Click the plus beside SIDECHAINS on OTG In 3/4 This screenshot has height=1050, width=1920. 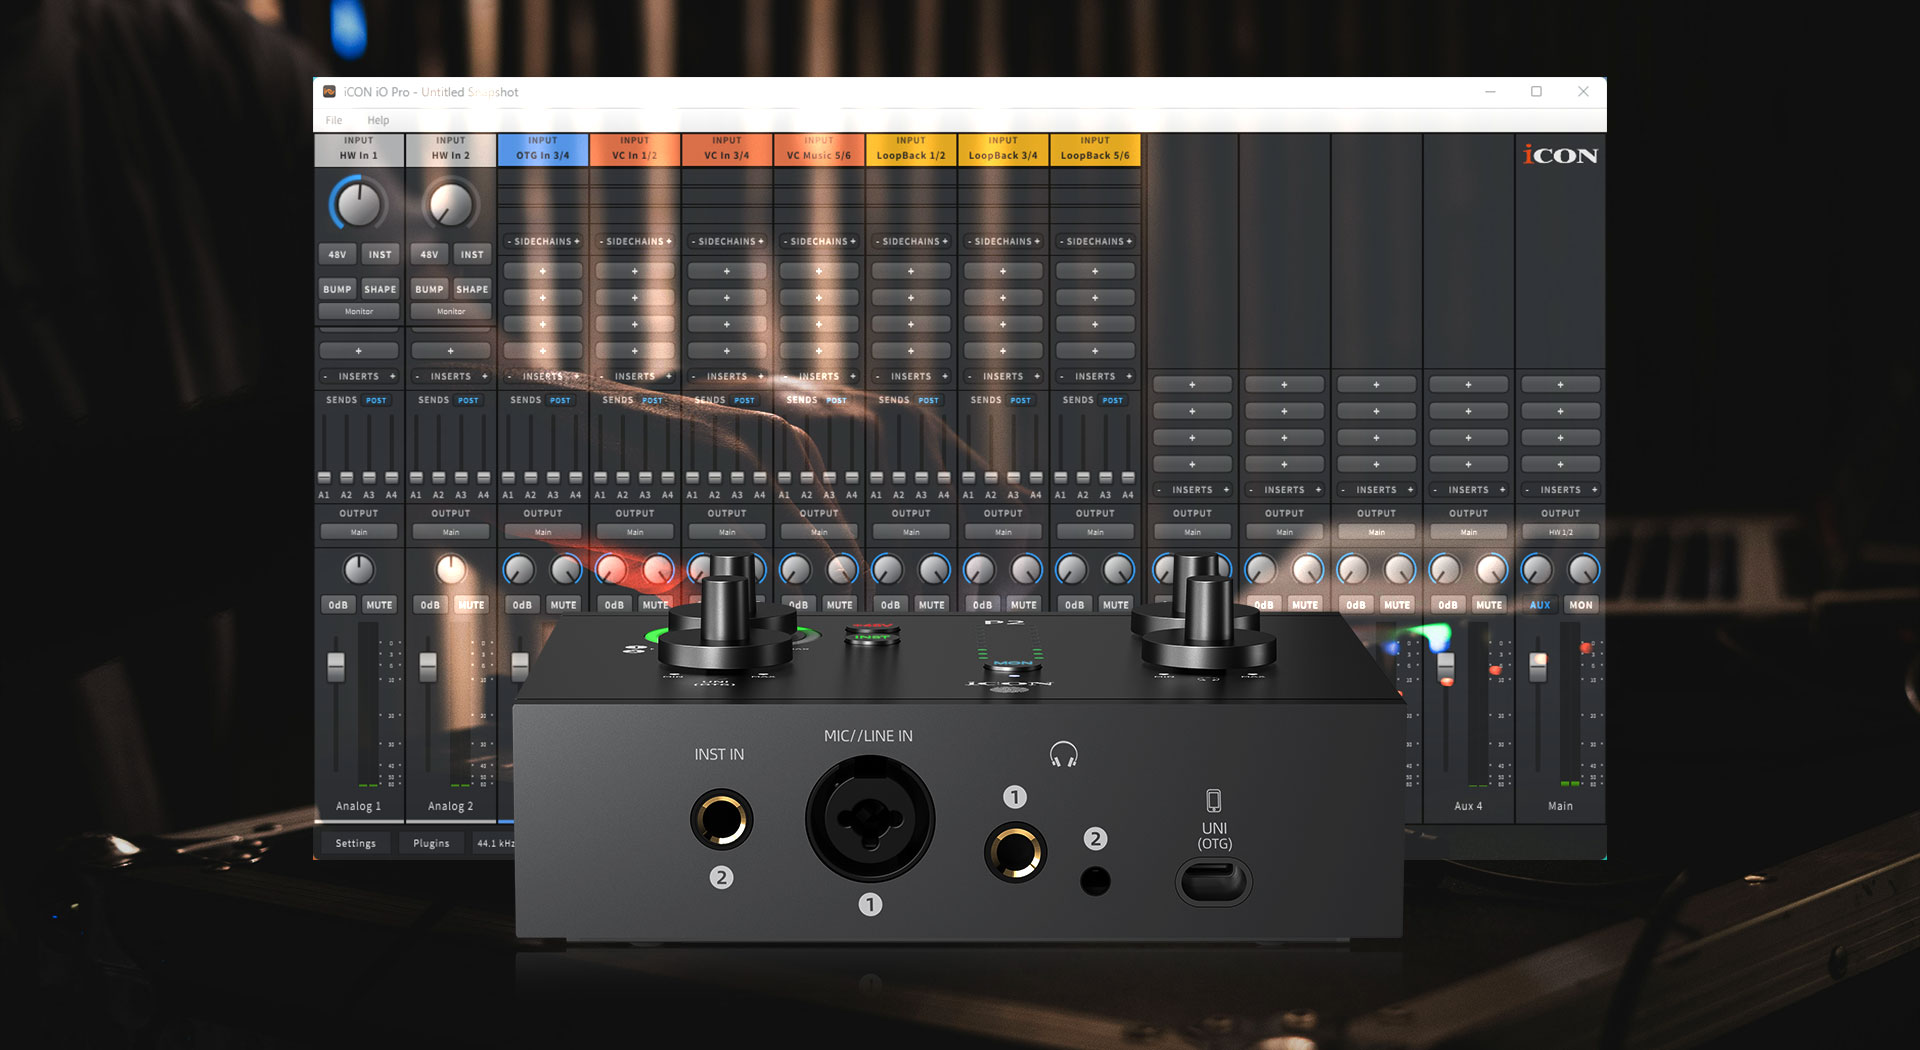[x=577, y=241]
